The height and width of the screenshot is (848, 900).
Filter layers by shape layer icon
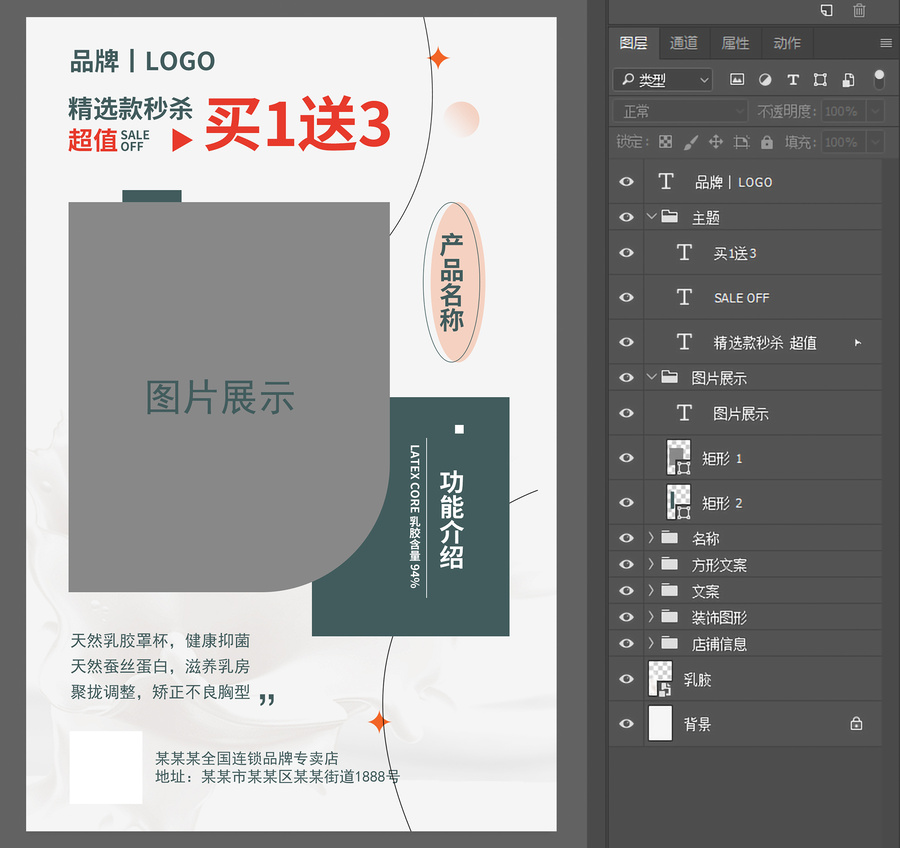pyautogui.click(x=820, y=80)
